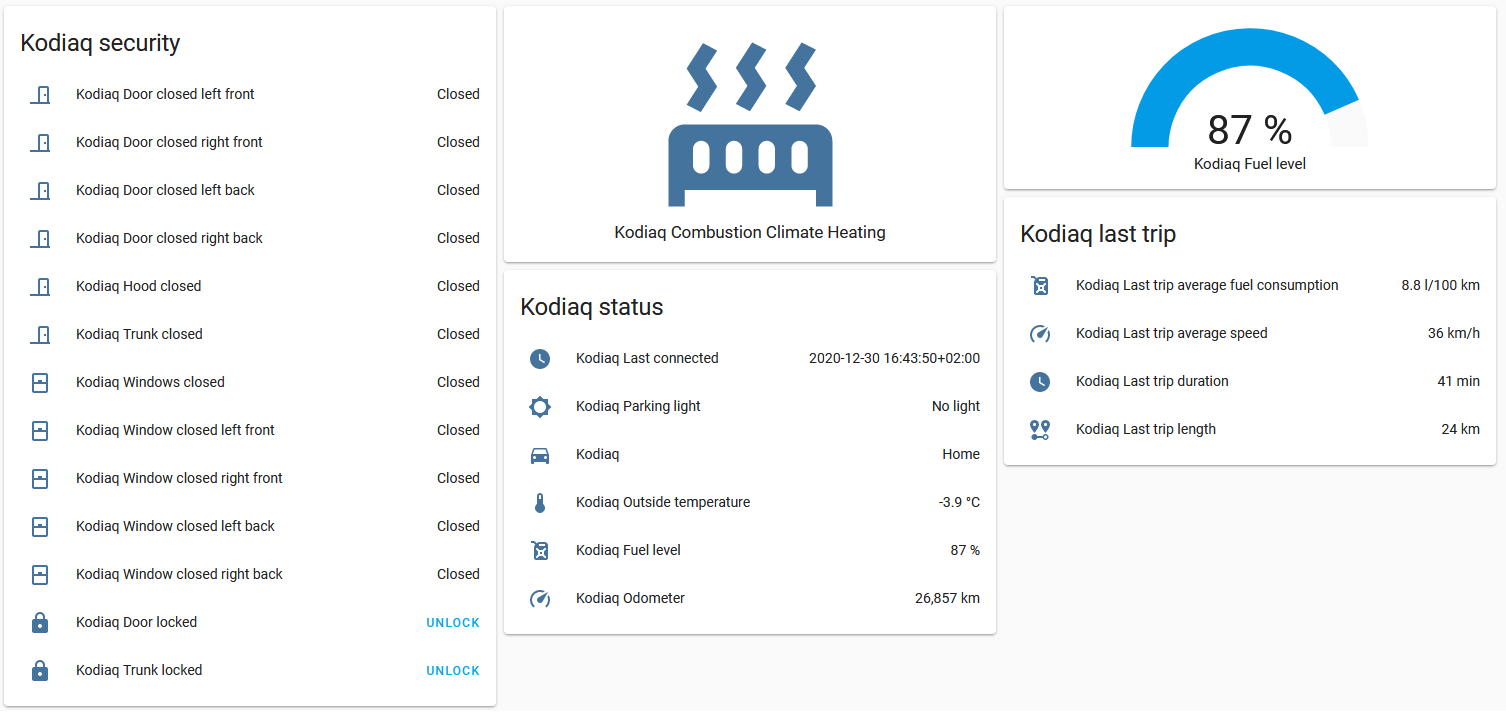Screen dimensions: 1506x716
Task: Open Kodiaq Combustion Climate Heating label
Action: point(750,232)
